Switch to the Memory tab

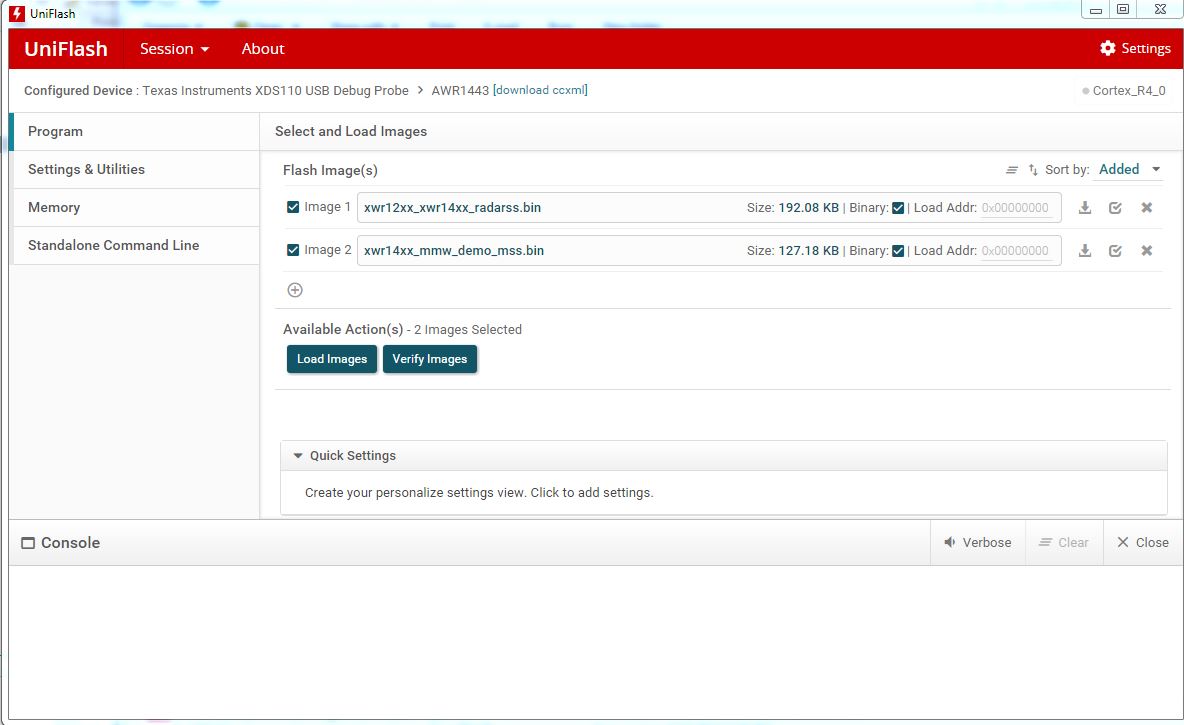[136, 207]
